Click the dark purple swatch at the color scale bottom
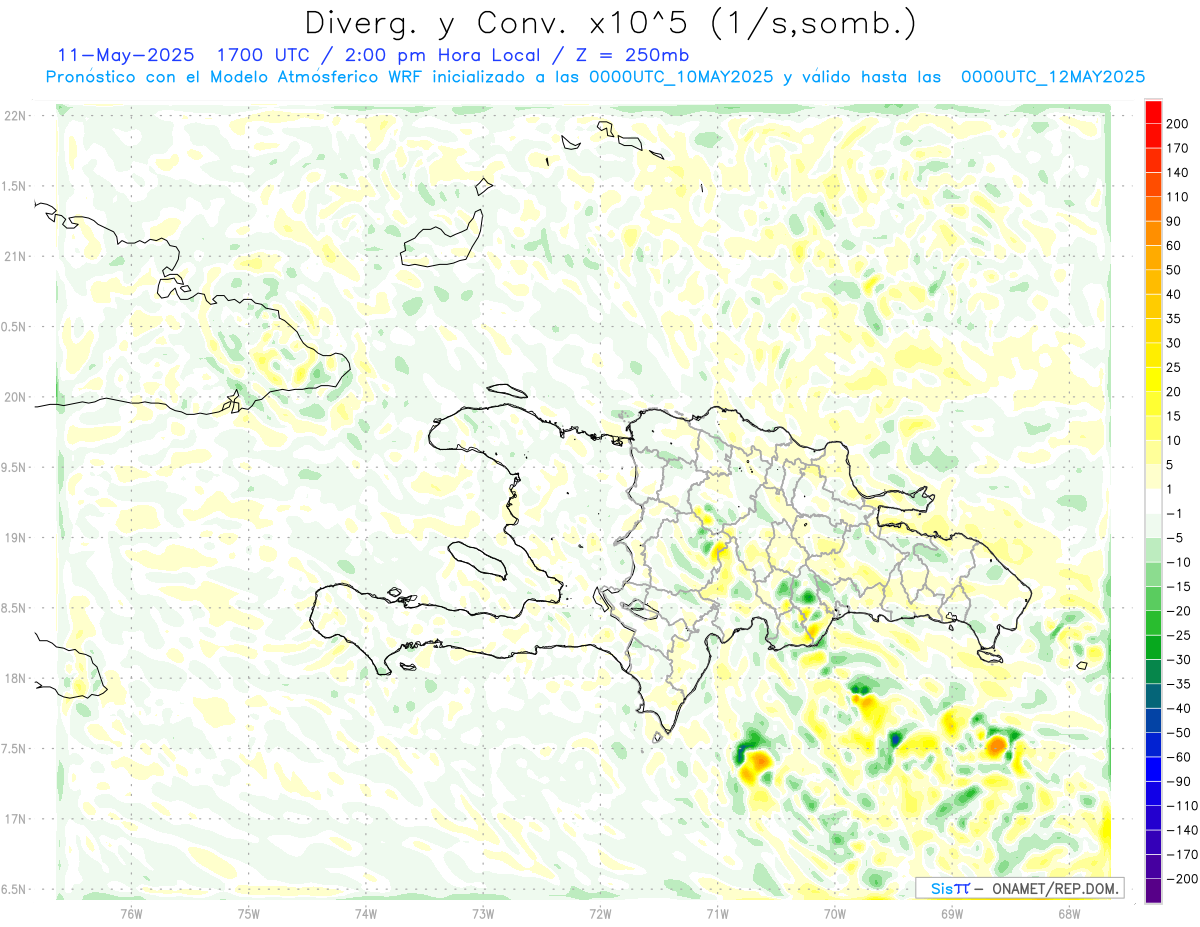This screenshot has height=927, width=1200. coord(1153,891)
